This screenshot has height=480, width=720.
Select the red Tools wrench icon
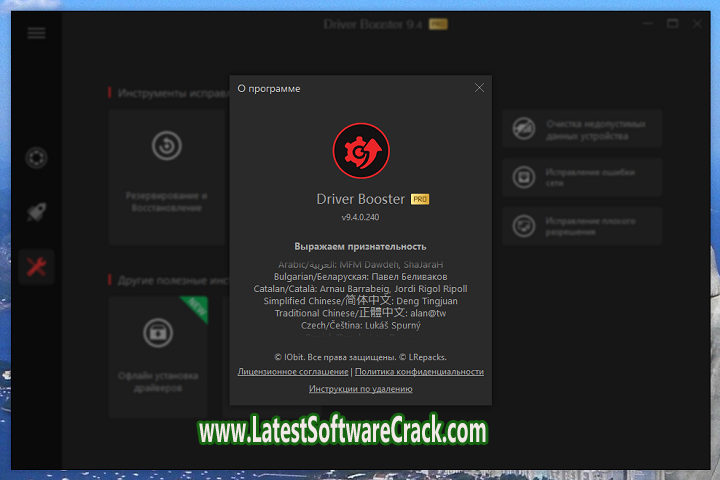(37, 266)
